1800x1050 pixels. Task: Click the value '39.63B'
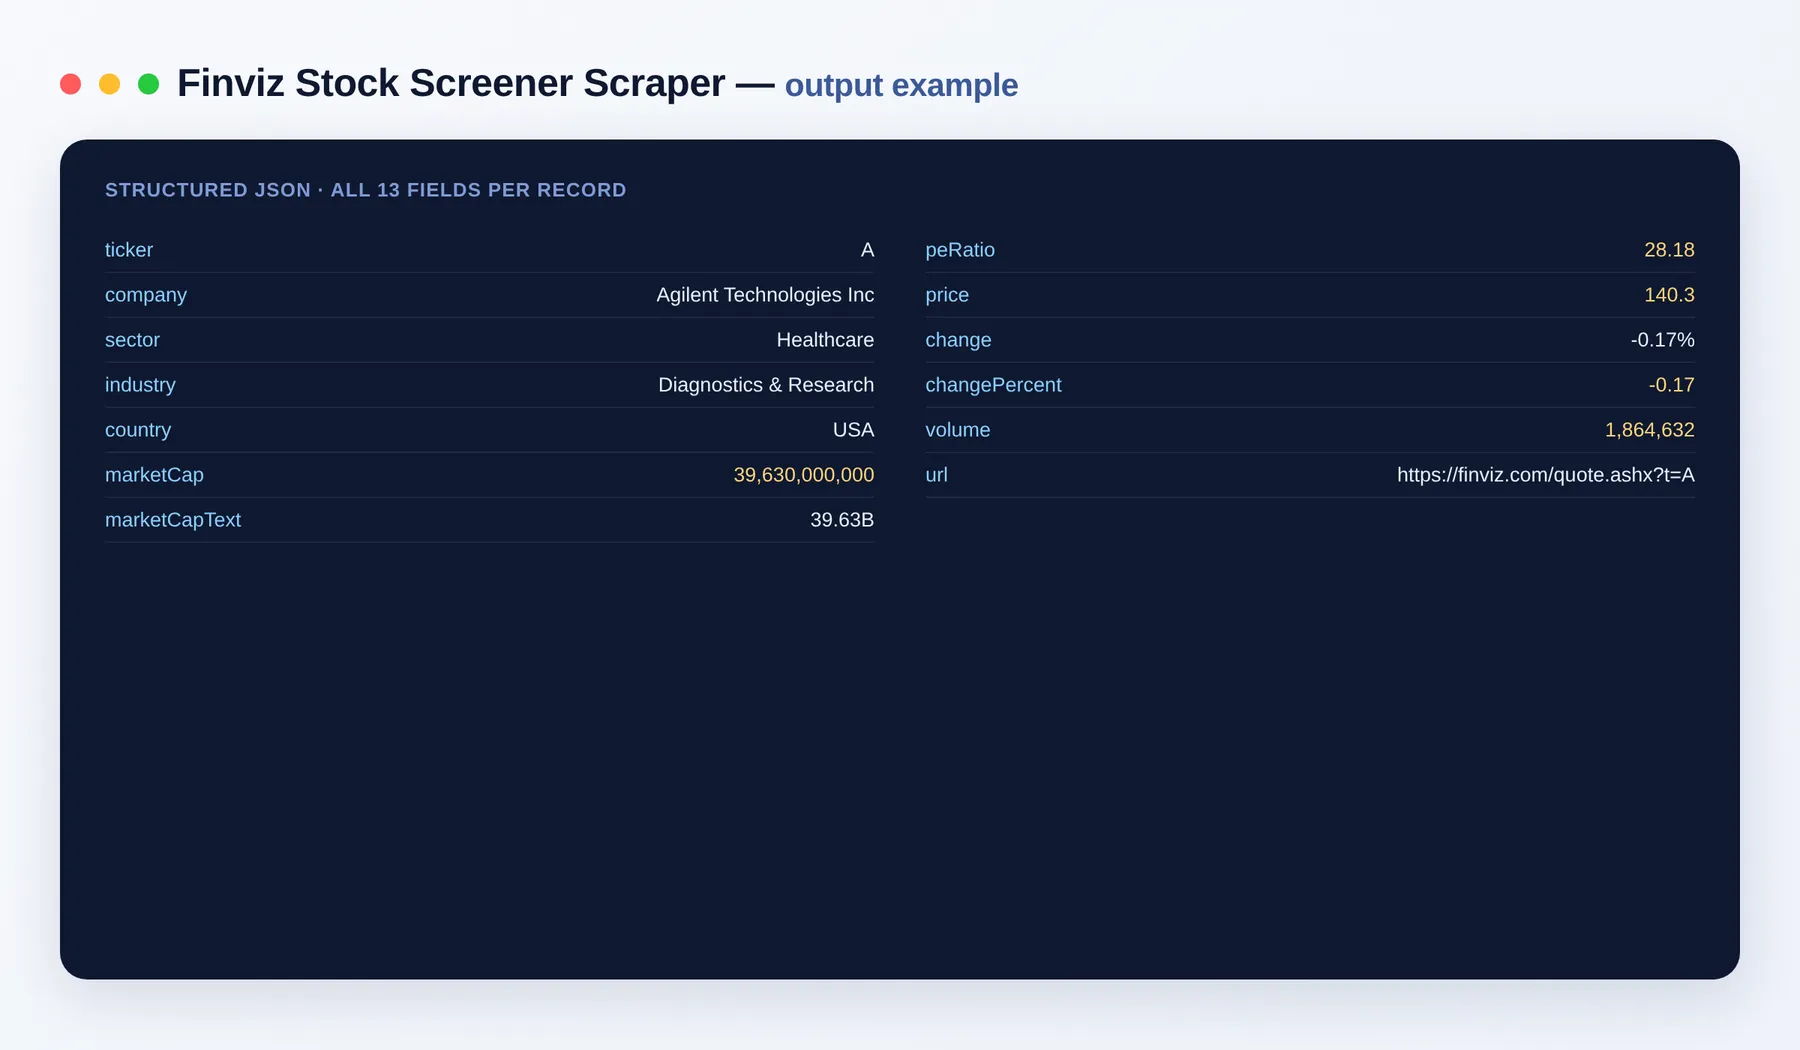point(842,520)
